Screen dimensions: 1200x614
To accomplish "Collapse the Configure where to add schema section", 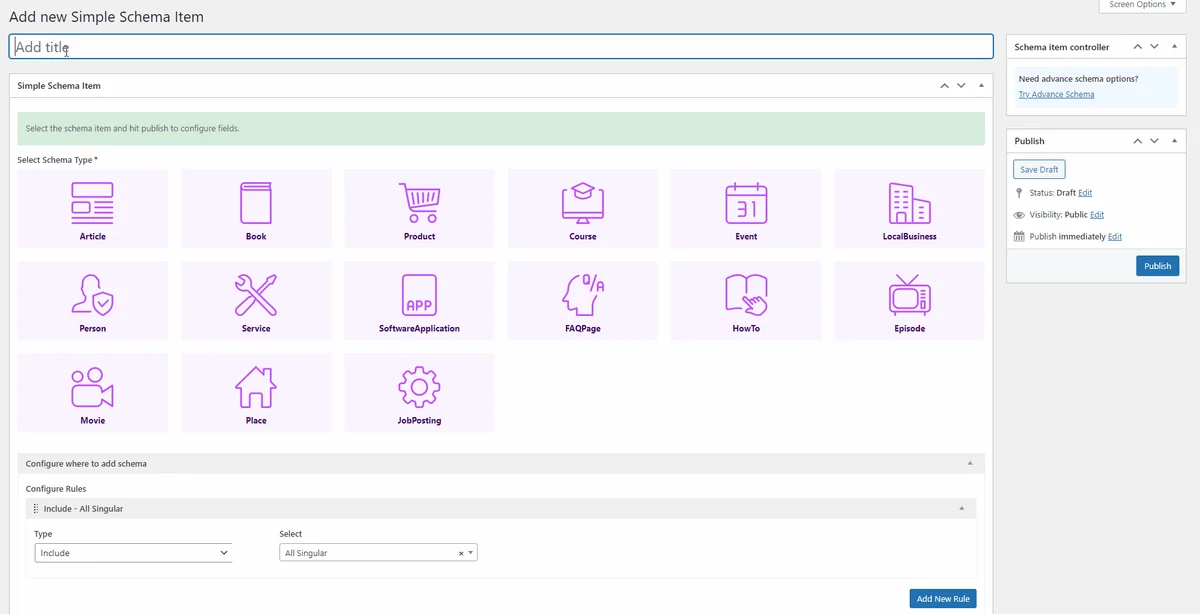I will click(970, 464).
